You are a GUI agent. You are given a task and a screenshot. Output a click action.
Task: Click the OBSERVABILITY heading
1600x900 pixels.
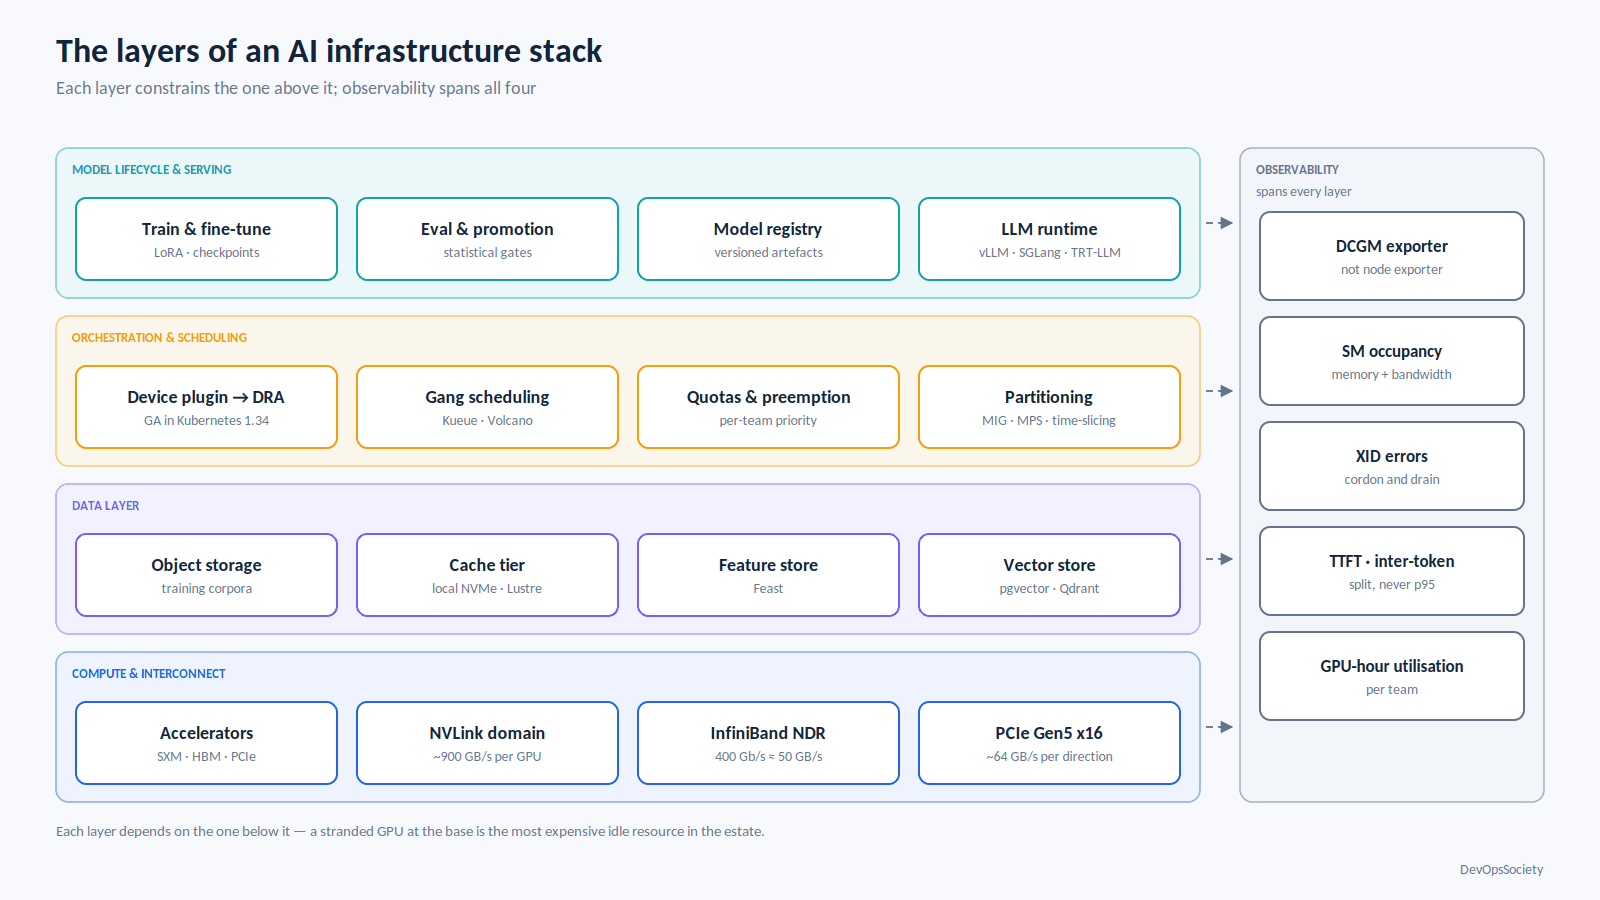coord(1297,170)
